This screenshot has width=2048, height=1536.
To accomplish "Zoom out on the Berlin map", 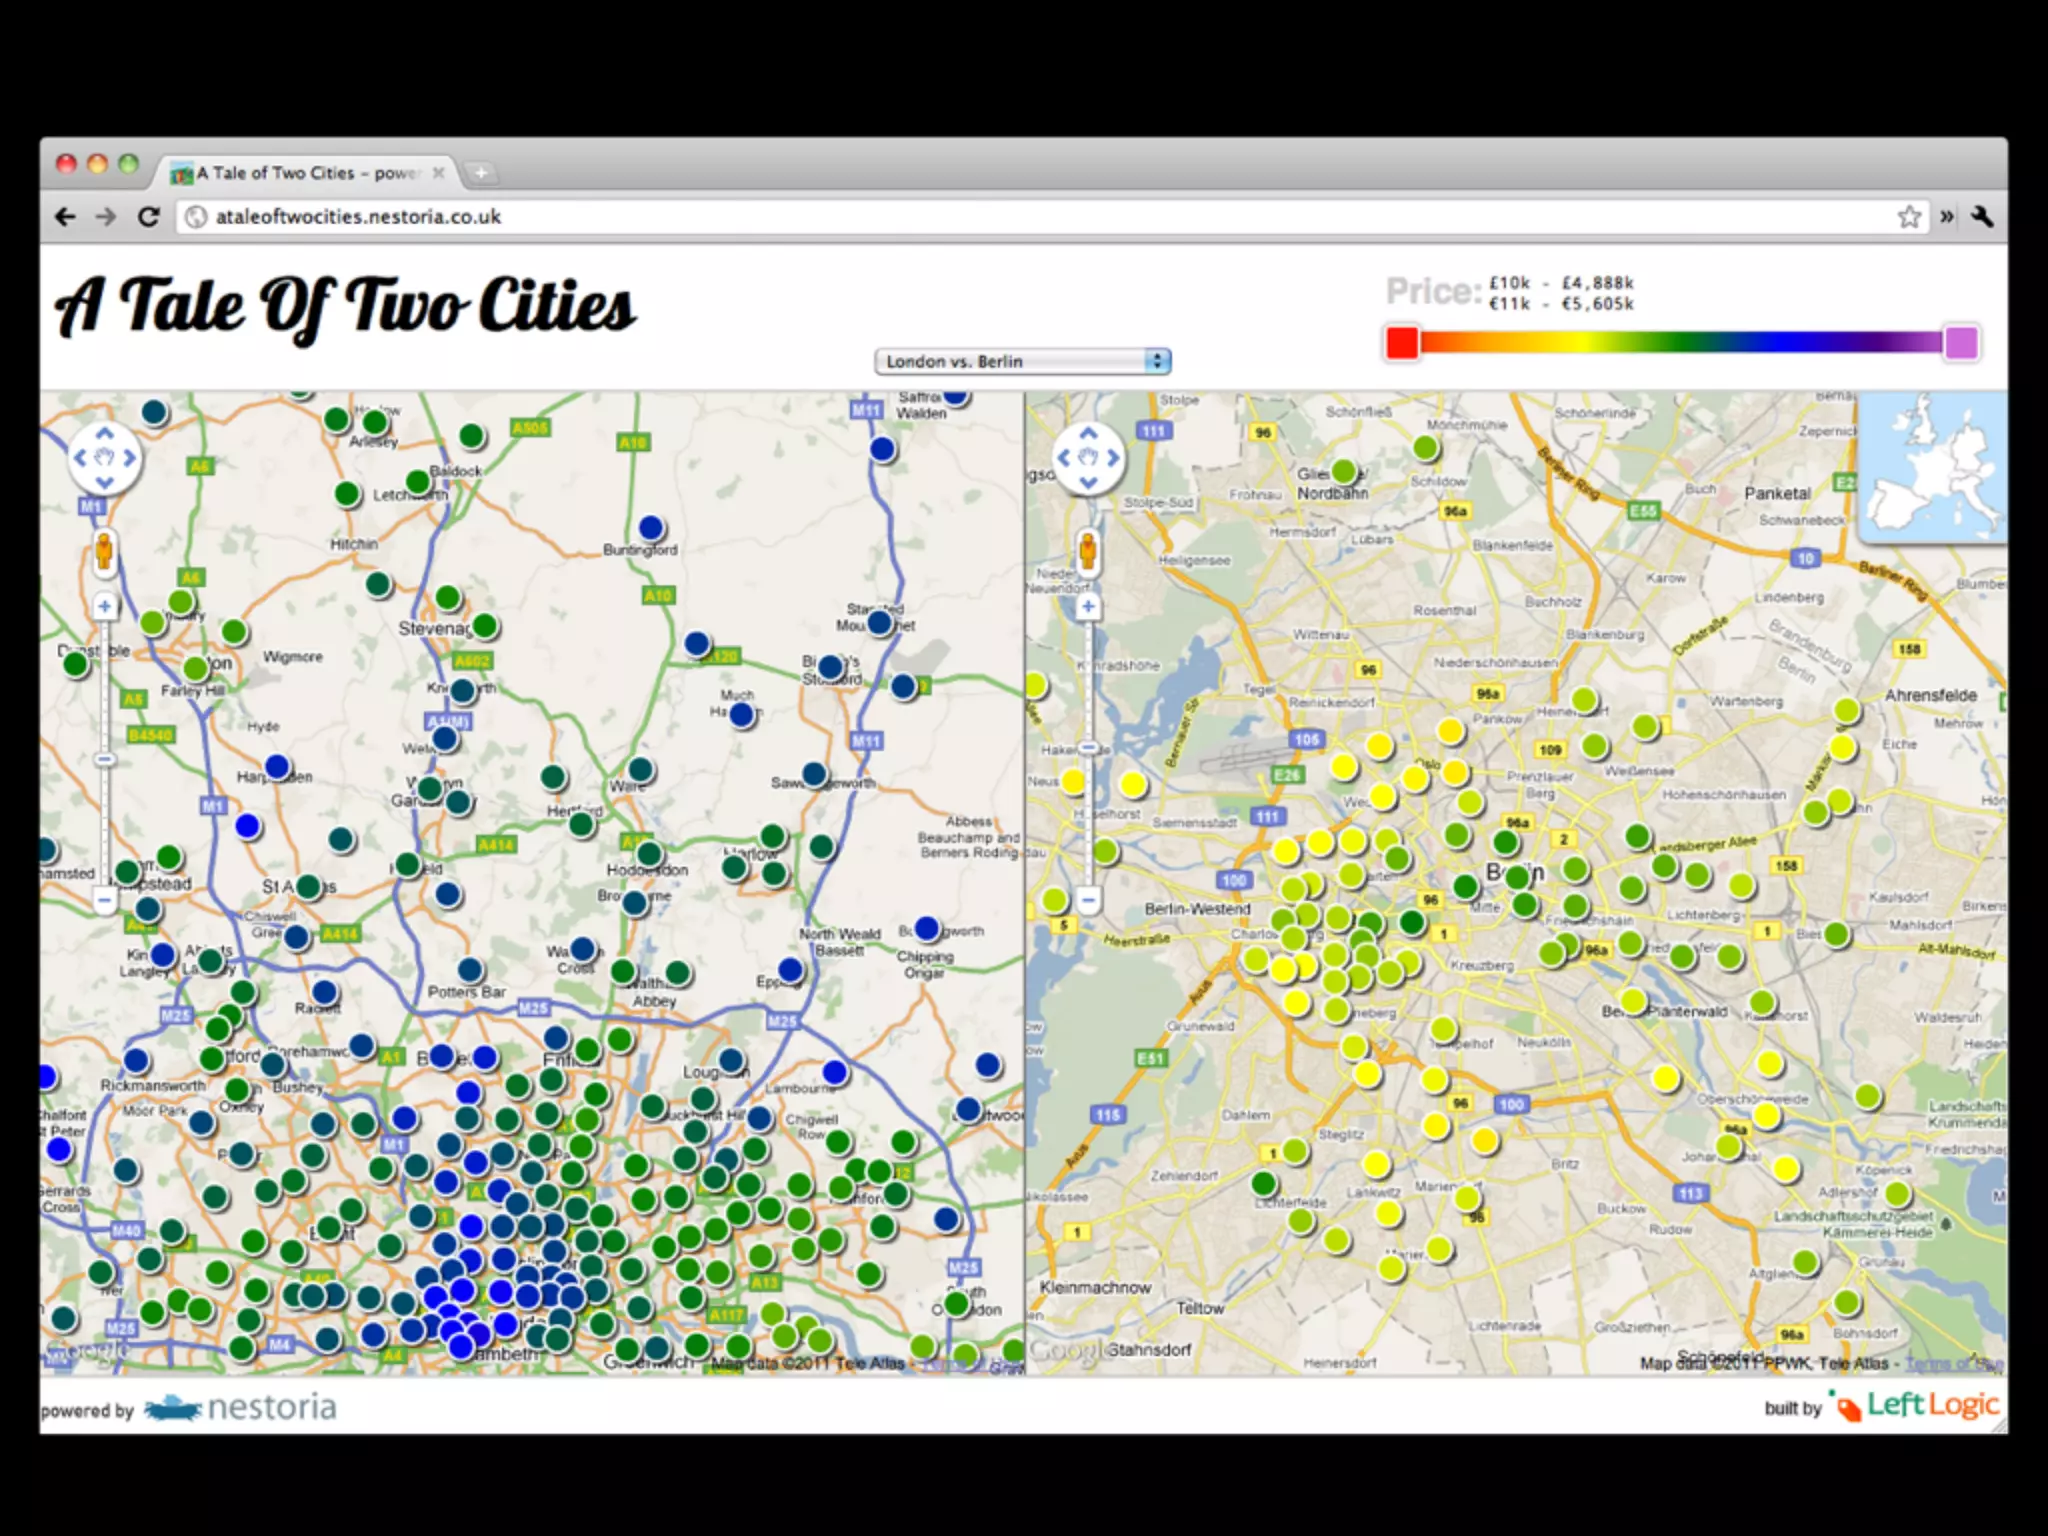I will click(x=1088, y=899).
